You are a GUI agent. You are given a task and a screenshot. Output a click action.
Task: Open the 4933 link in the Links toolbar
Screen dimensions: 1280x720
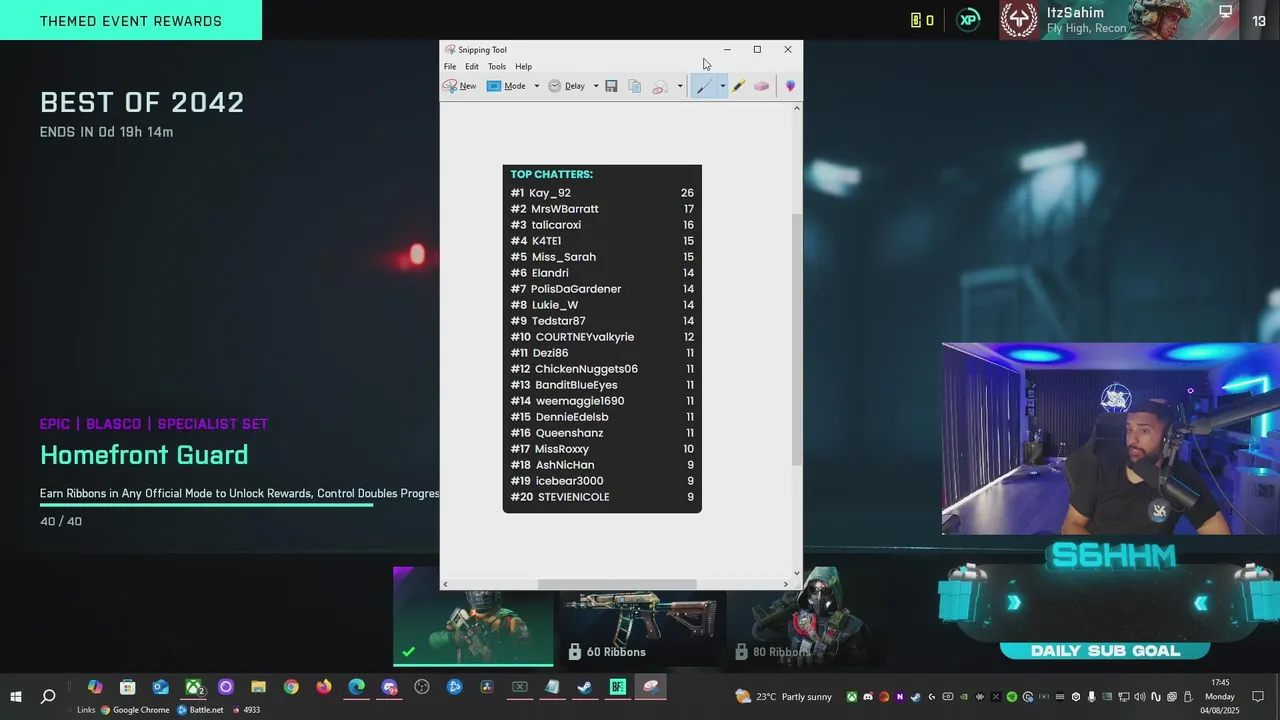coord(246,710)
